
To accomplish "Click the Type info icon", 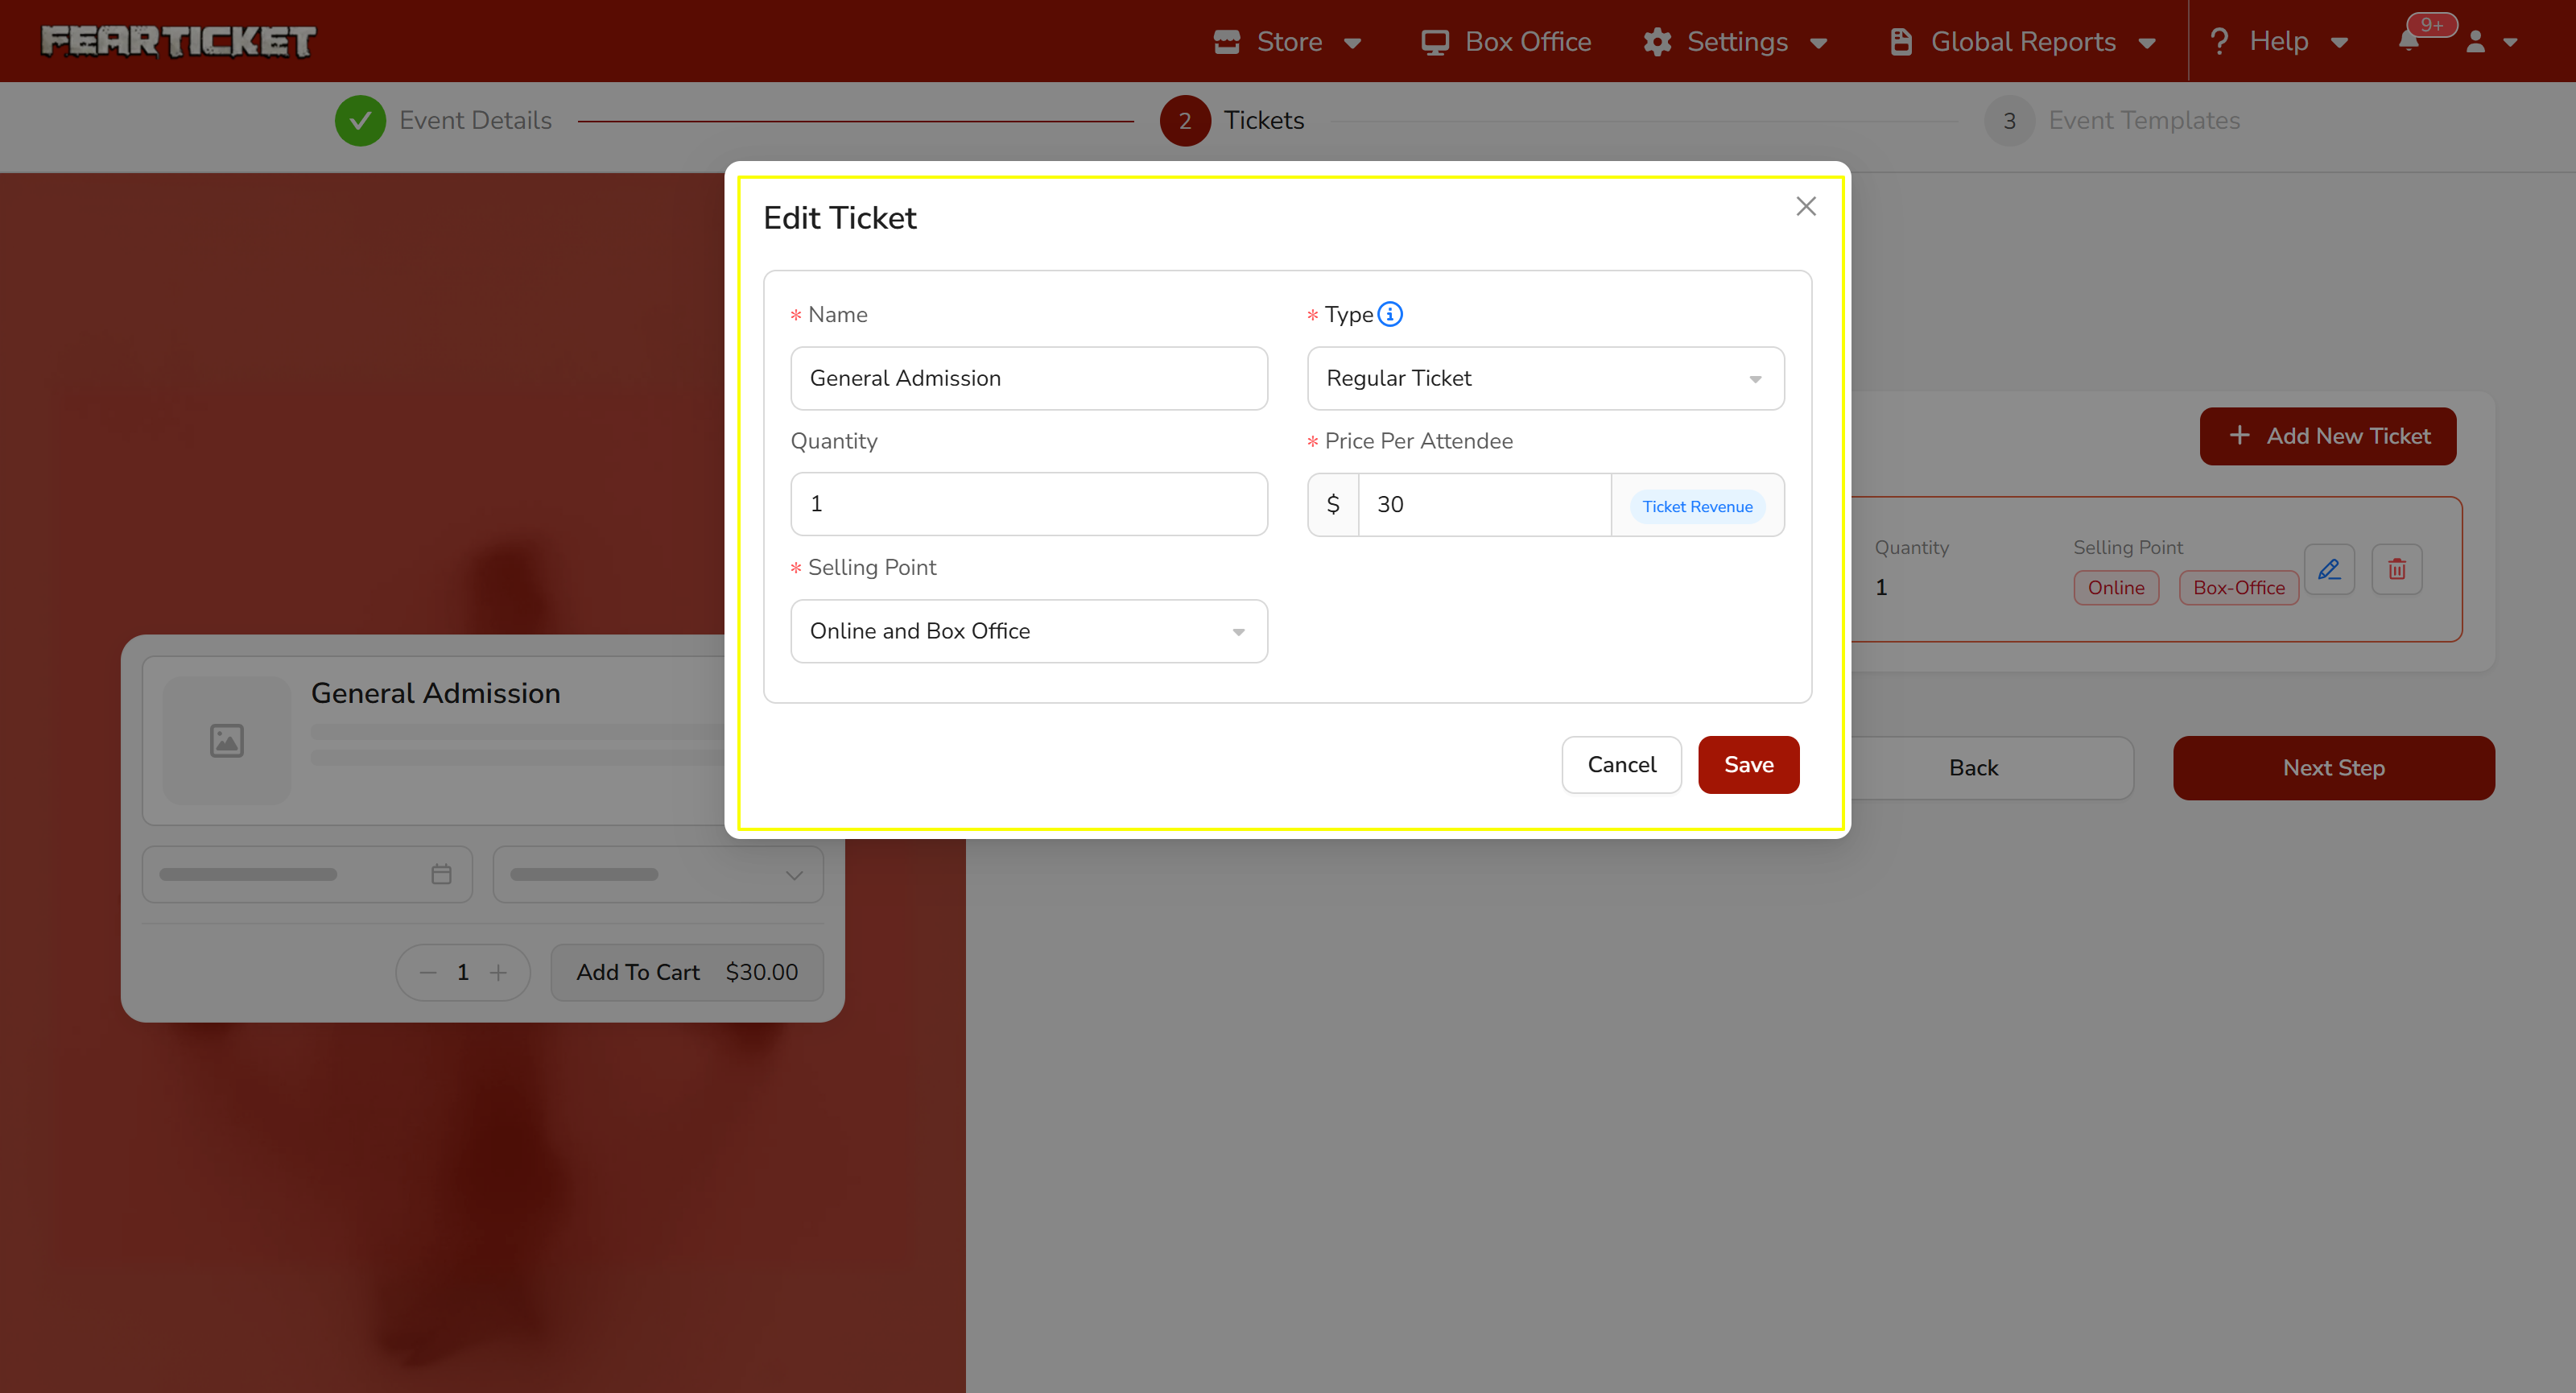I will (x=1390, y=314).
